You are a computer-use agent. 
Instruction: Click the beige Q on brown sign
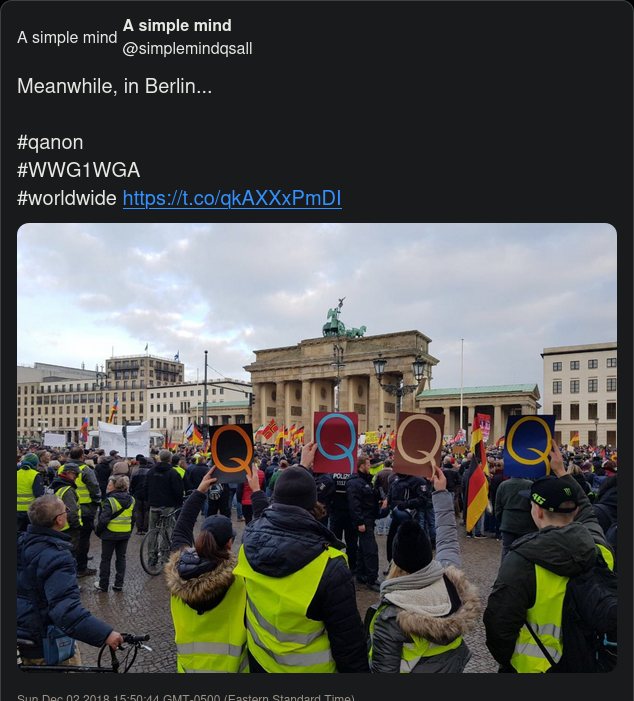(419, 444)
